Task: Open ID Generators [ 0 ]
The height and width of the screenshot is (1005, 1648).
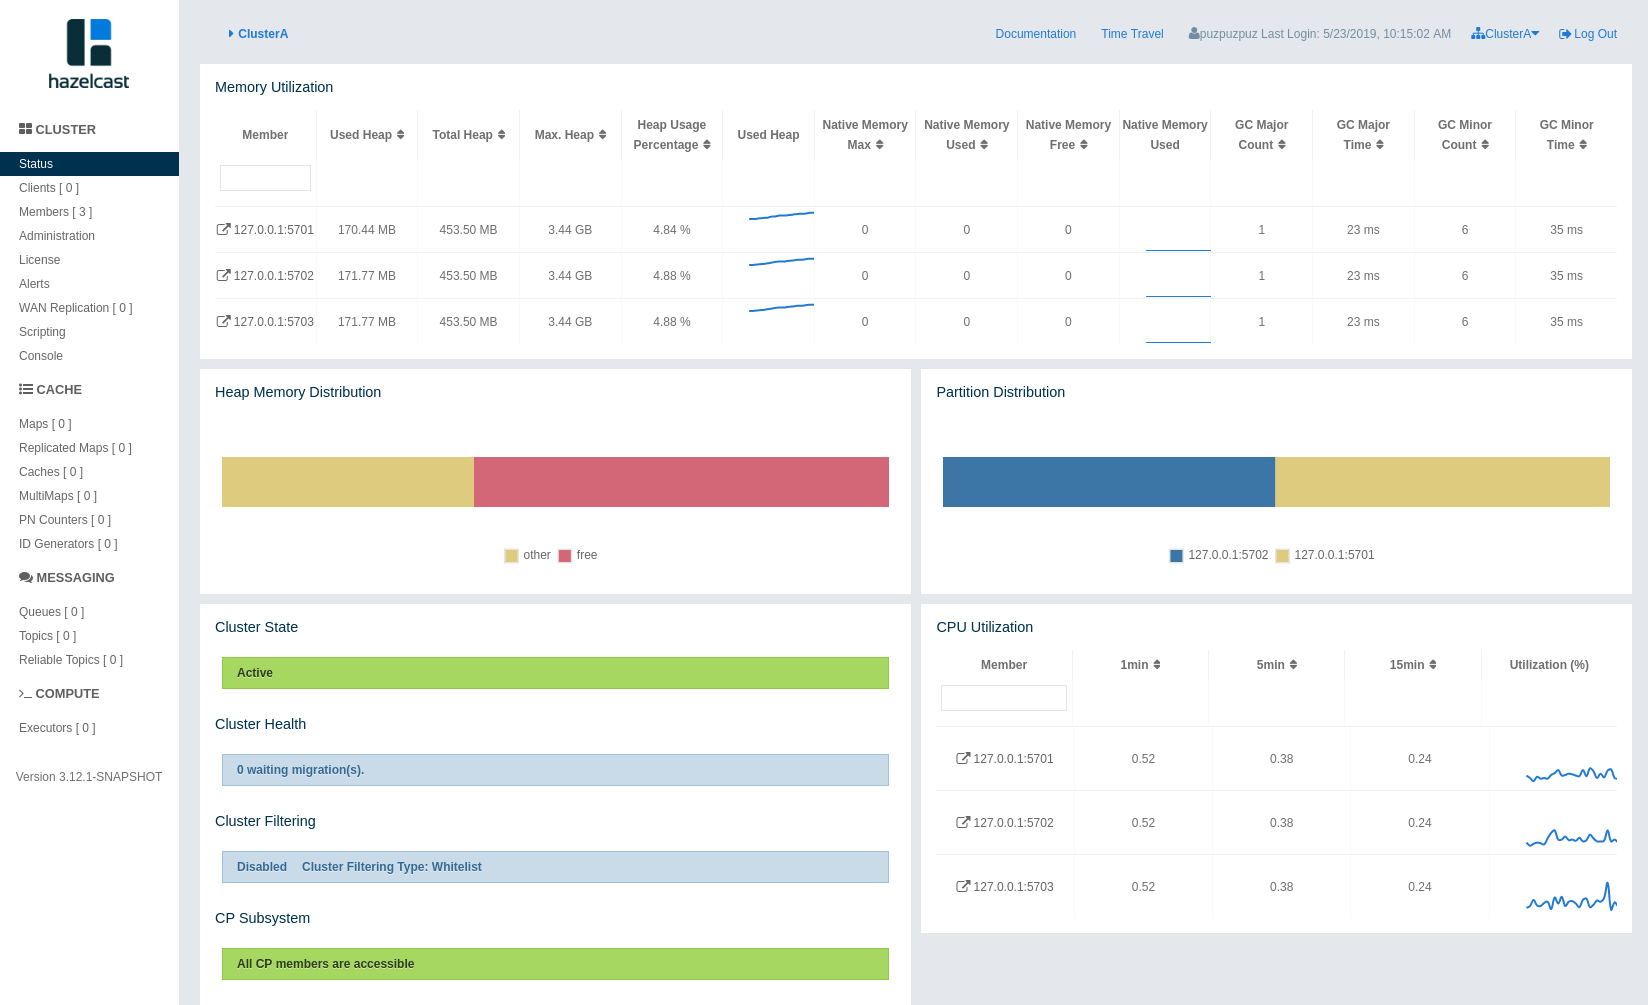Action: coord(68,544)
